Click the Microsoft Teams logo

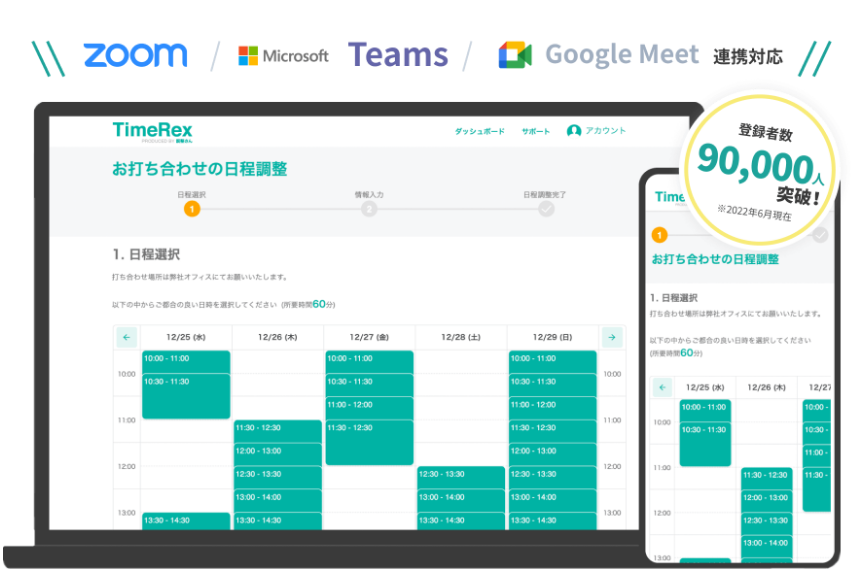(x=343, y=55)
